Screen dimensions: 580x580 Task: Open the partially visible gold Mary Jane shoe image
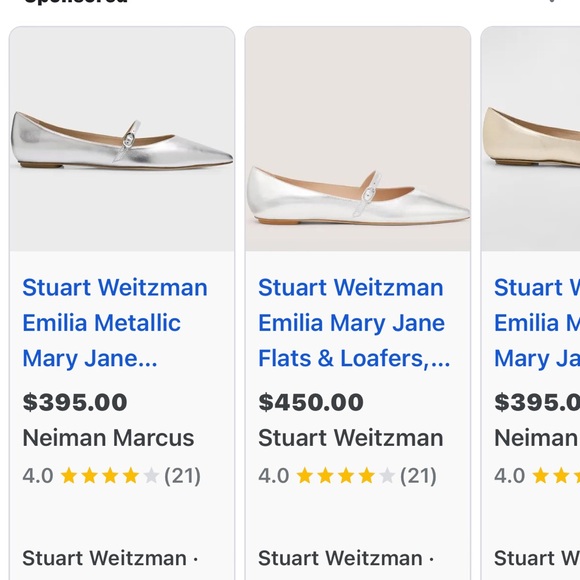coord(531,139)
